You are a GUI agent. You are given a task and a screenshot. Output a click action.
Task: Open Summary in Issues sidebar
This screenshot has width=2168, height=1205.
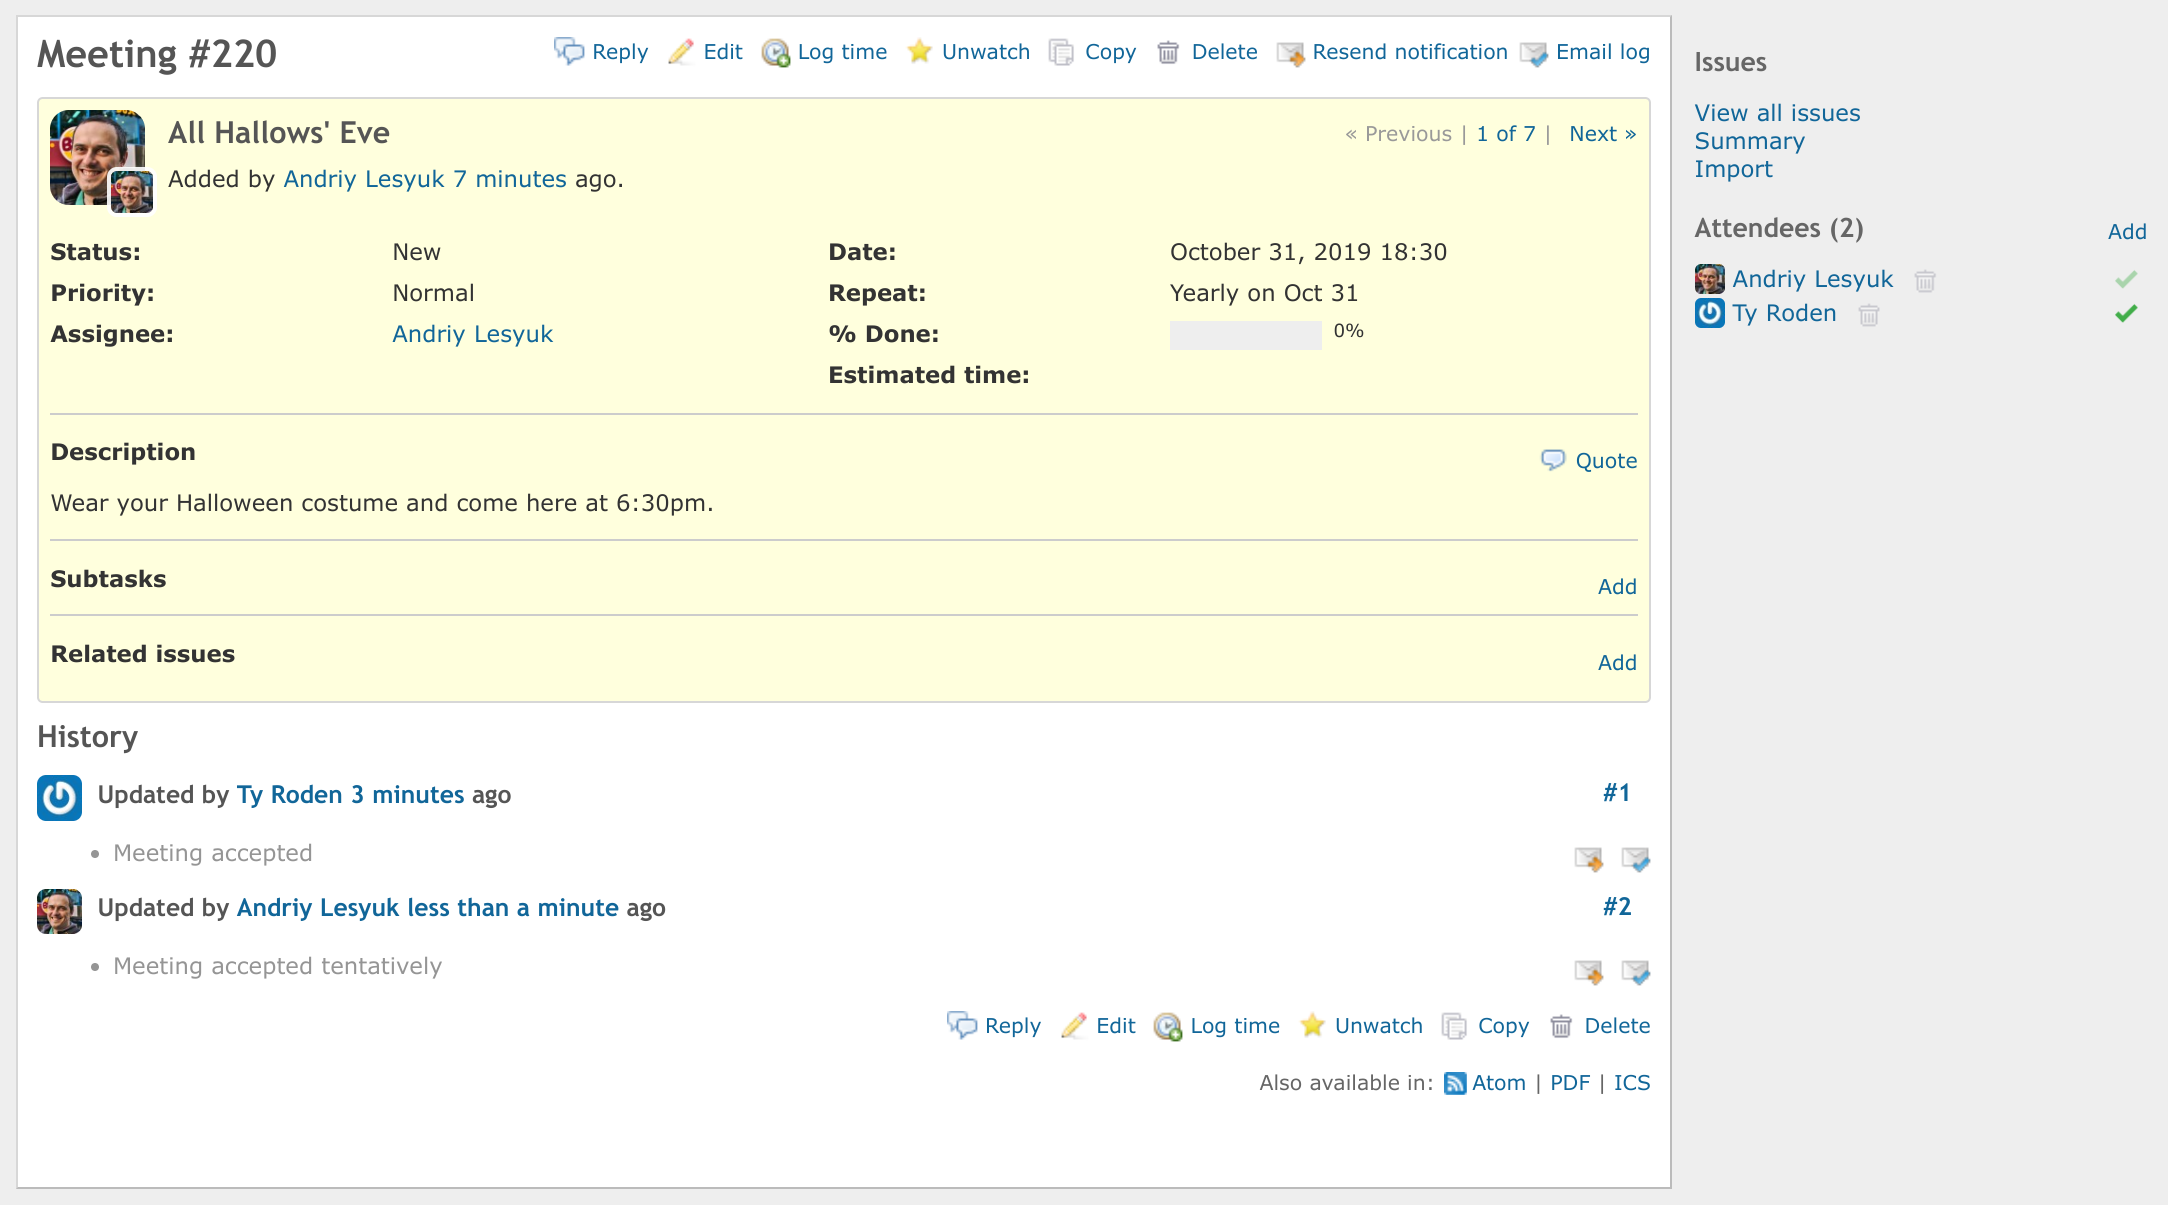[x=1749, y=141]
